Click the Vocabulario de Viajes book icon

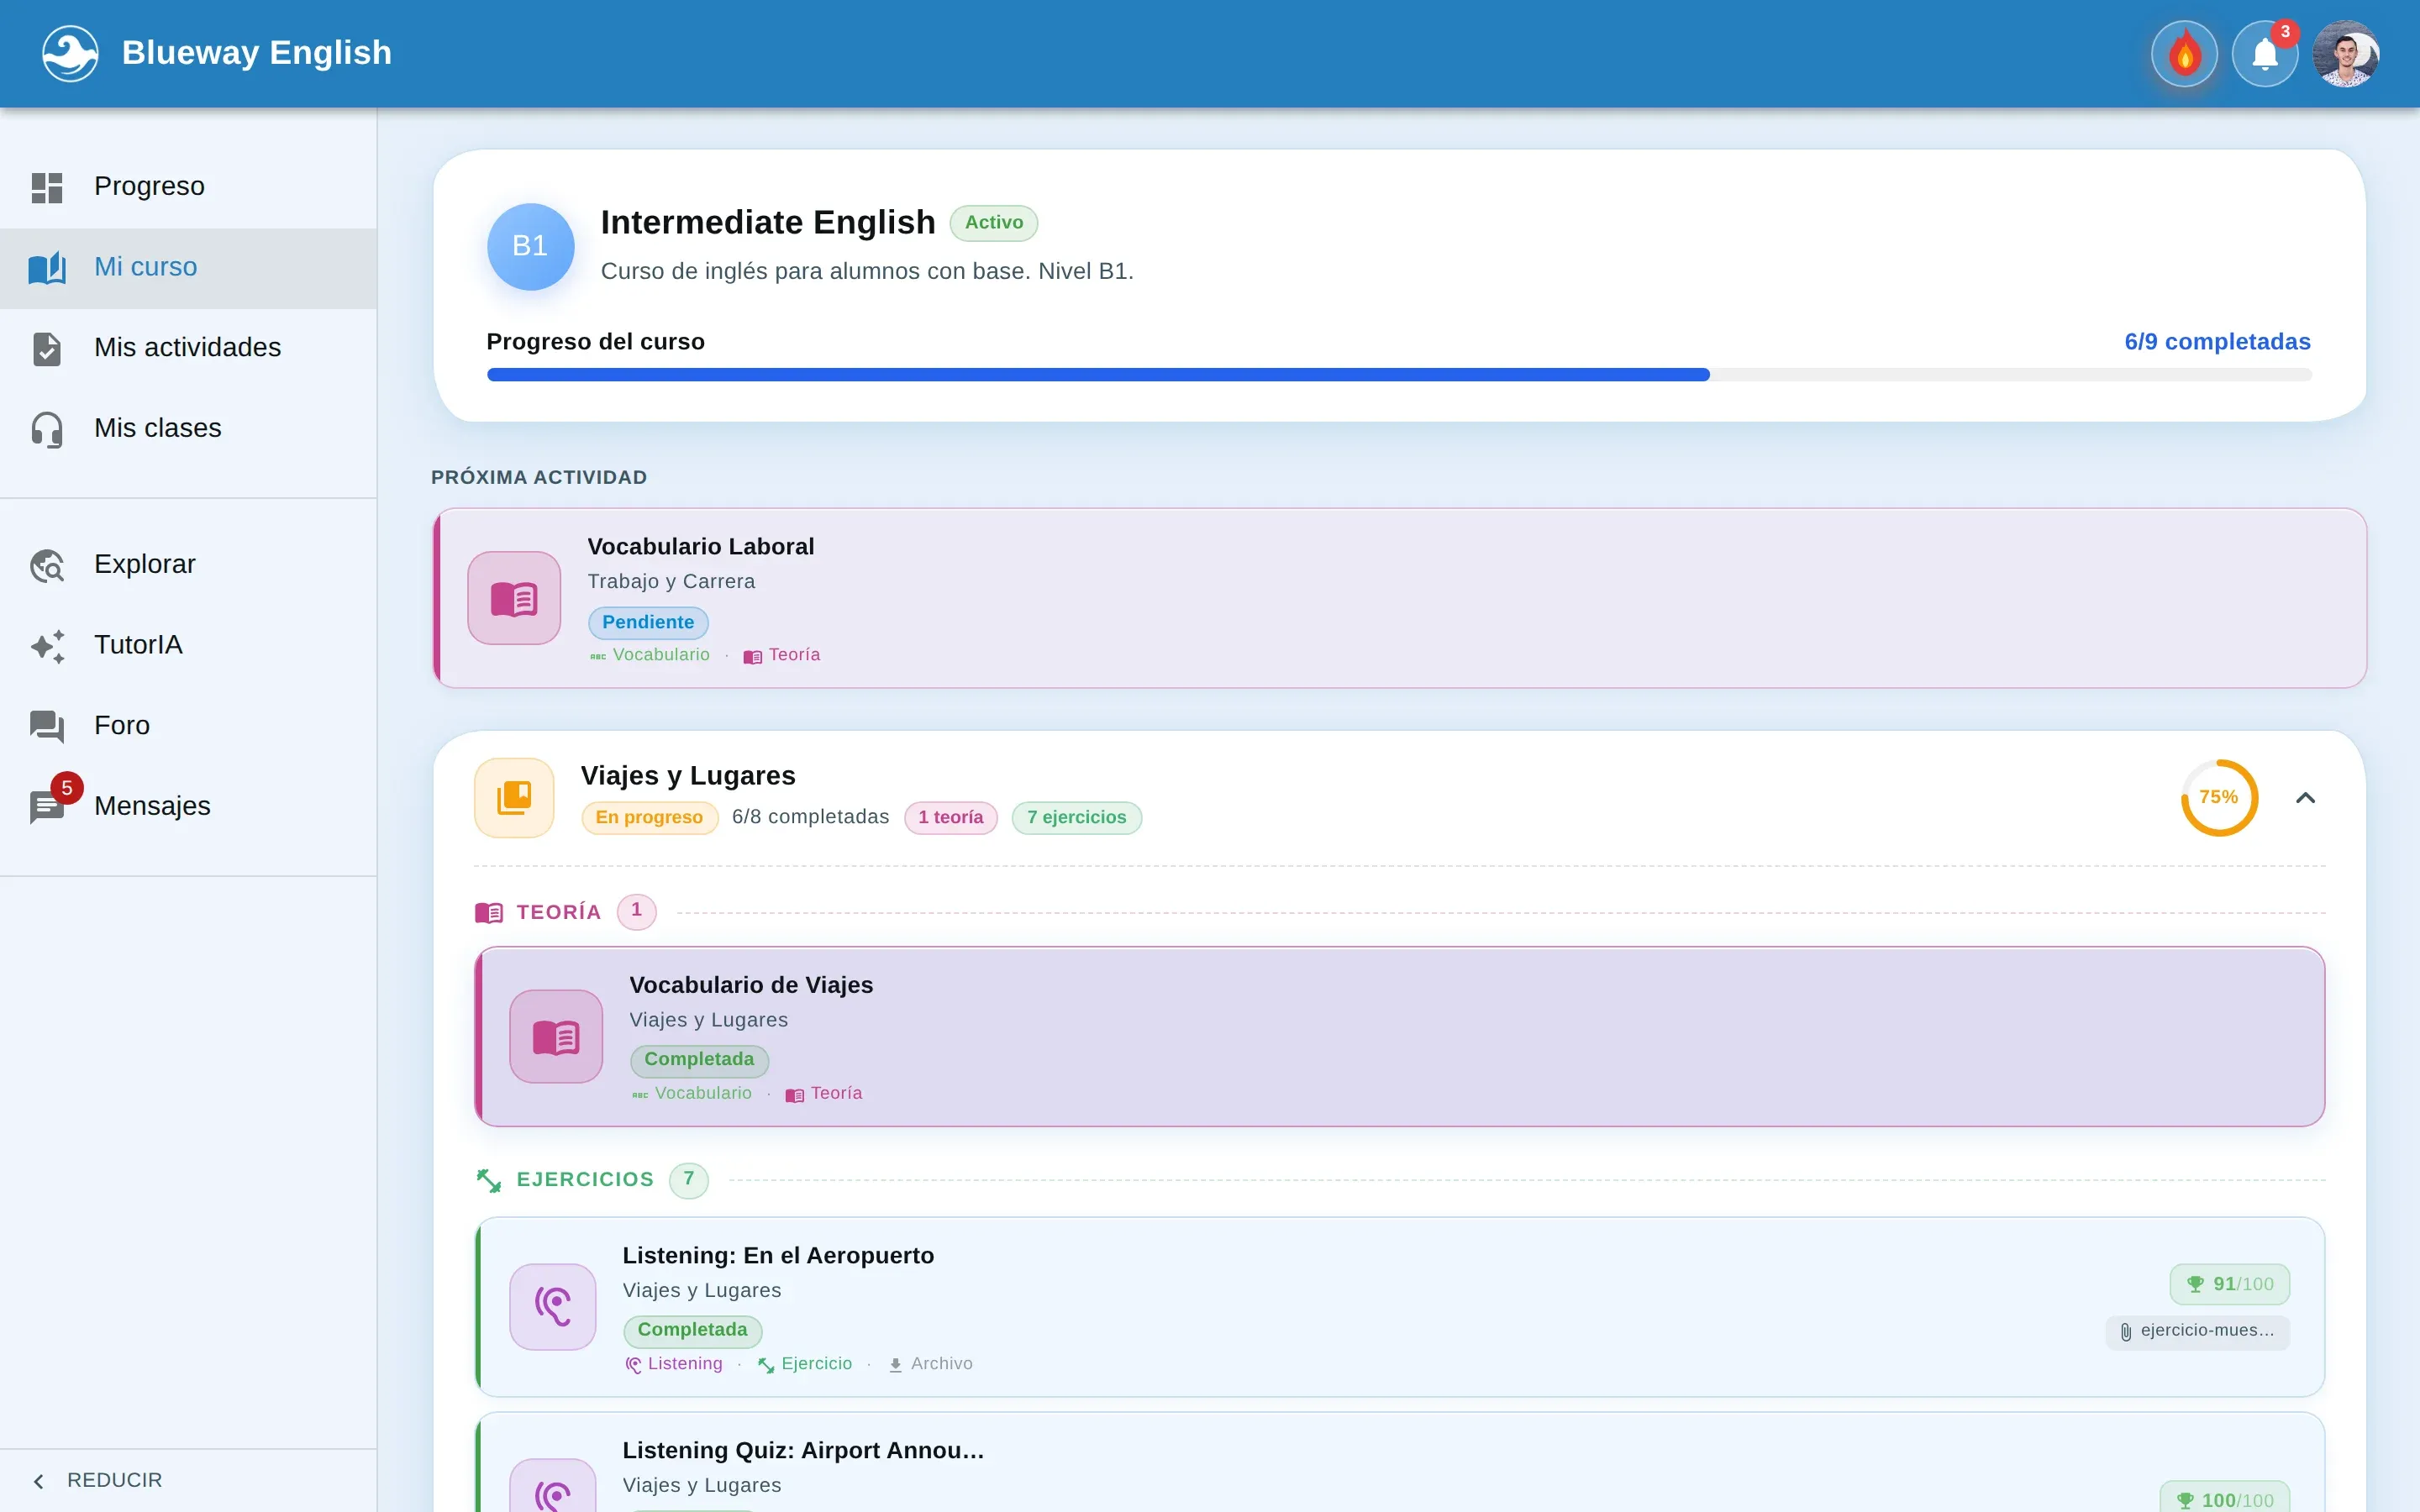(x=556, y=1037)
